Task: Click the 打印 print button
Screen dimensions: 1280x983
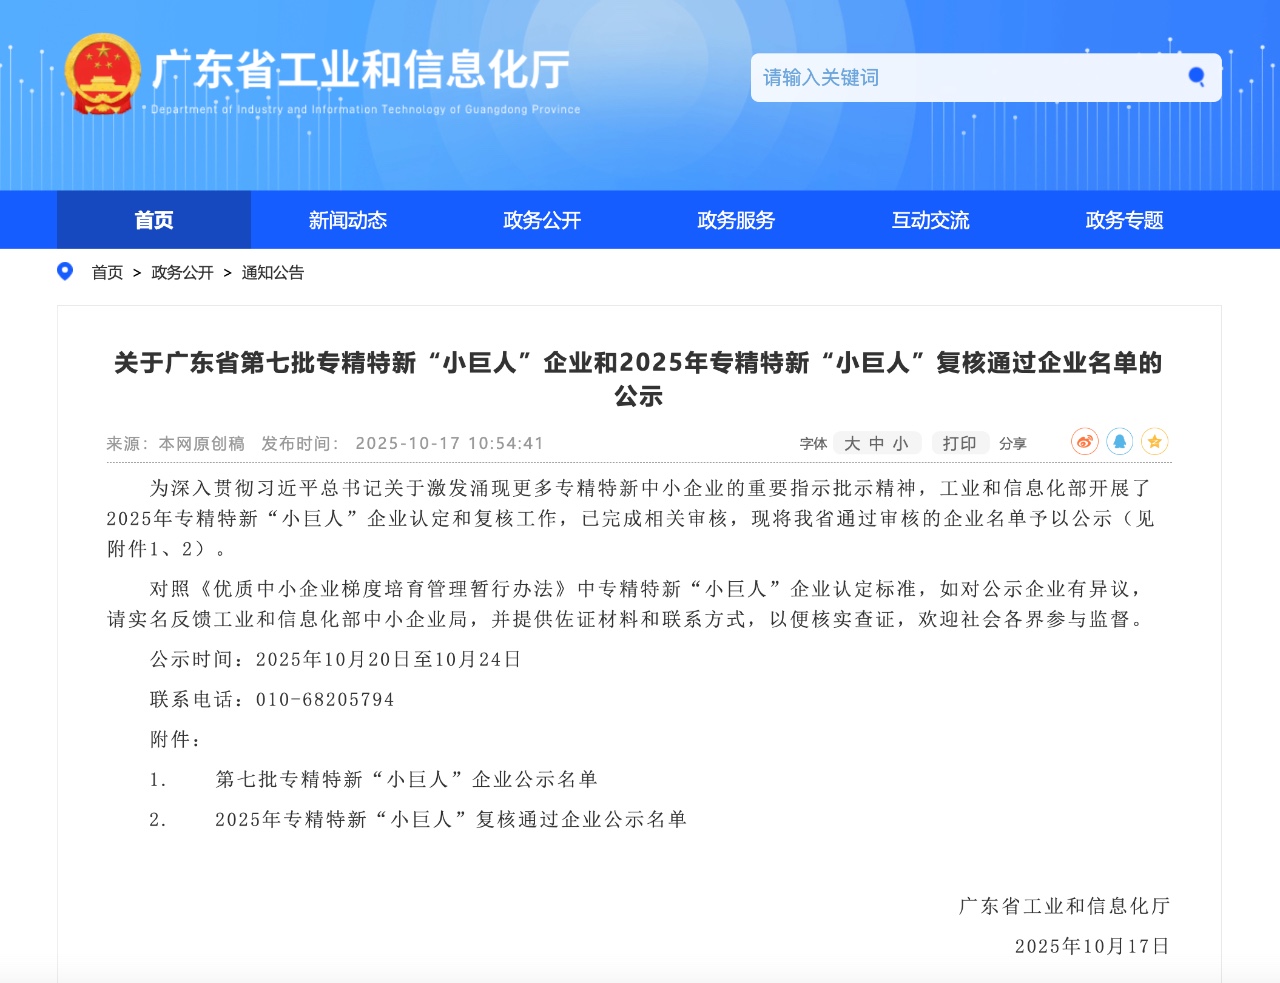Action: point(959,443)
